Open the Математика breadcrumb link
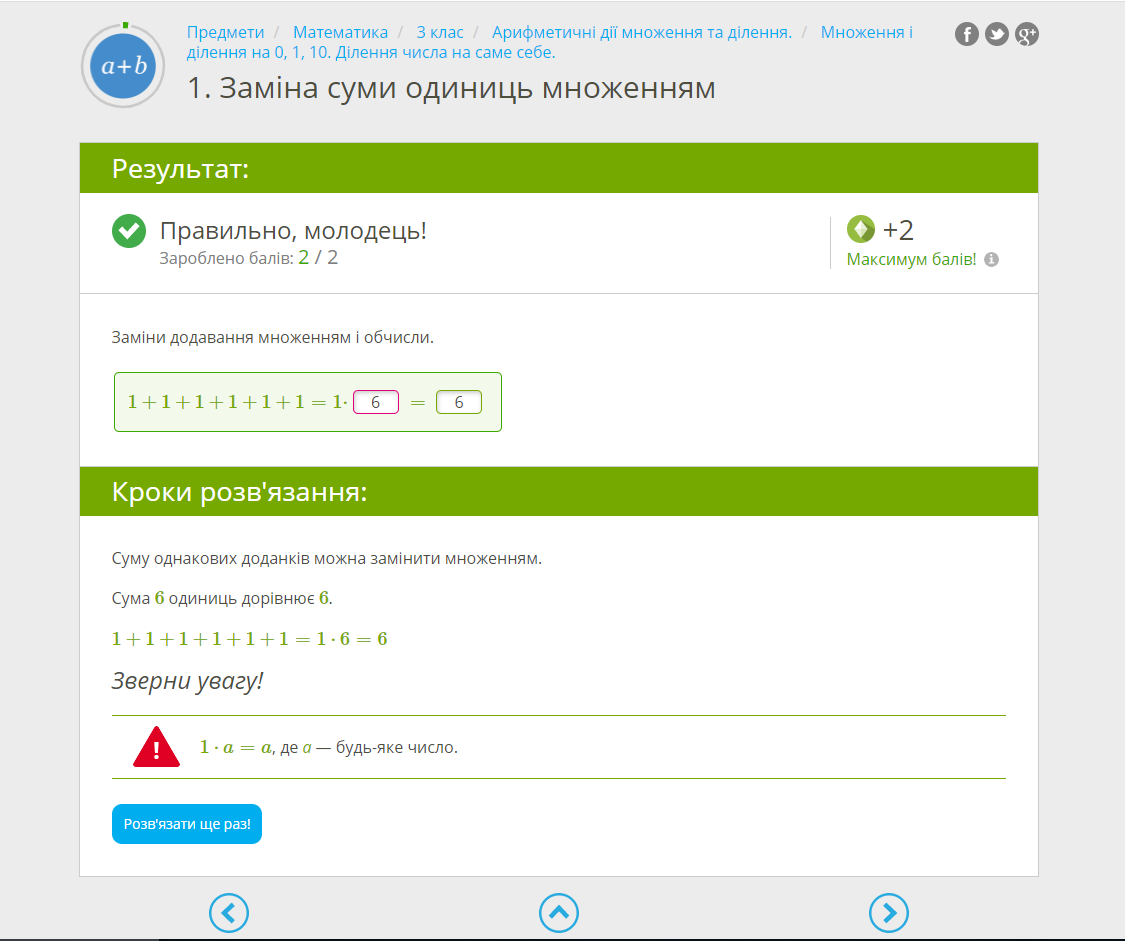 (340, 32)
